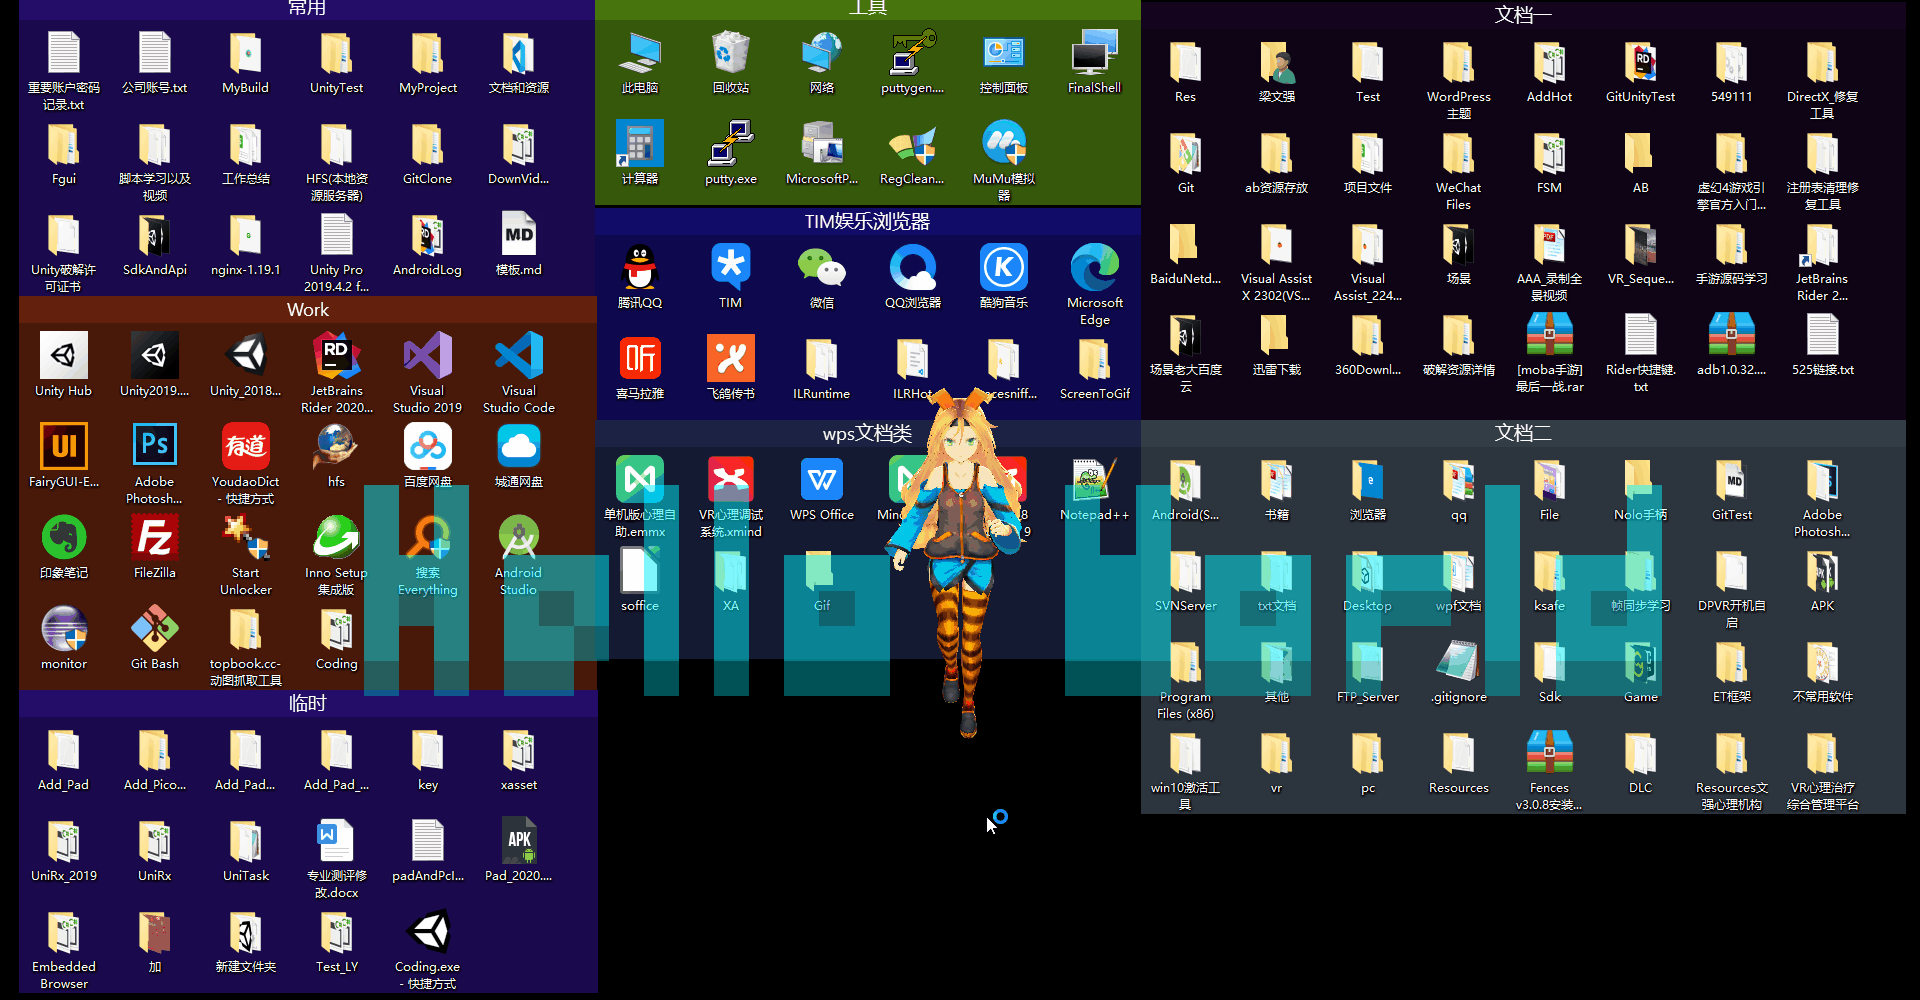This screenshot has width=1920, height=1000.
Task: Open the DLC folder
Action: point(1640,762)
